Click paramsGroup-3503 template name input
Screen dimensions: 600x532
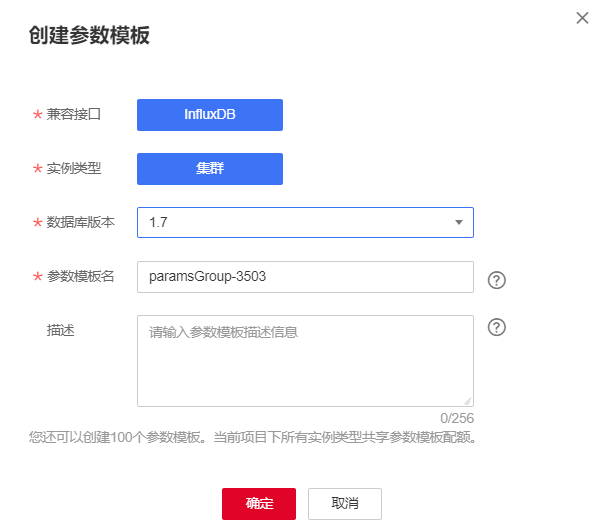coord(305,277)
